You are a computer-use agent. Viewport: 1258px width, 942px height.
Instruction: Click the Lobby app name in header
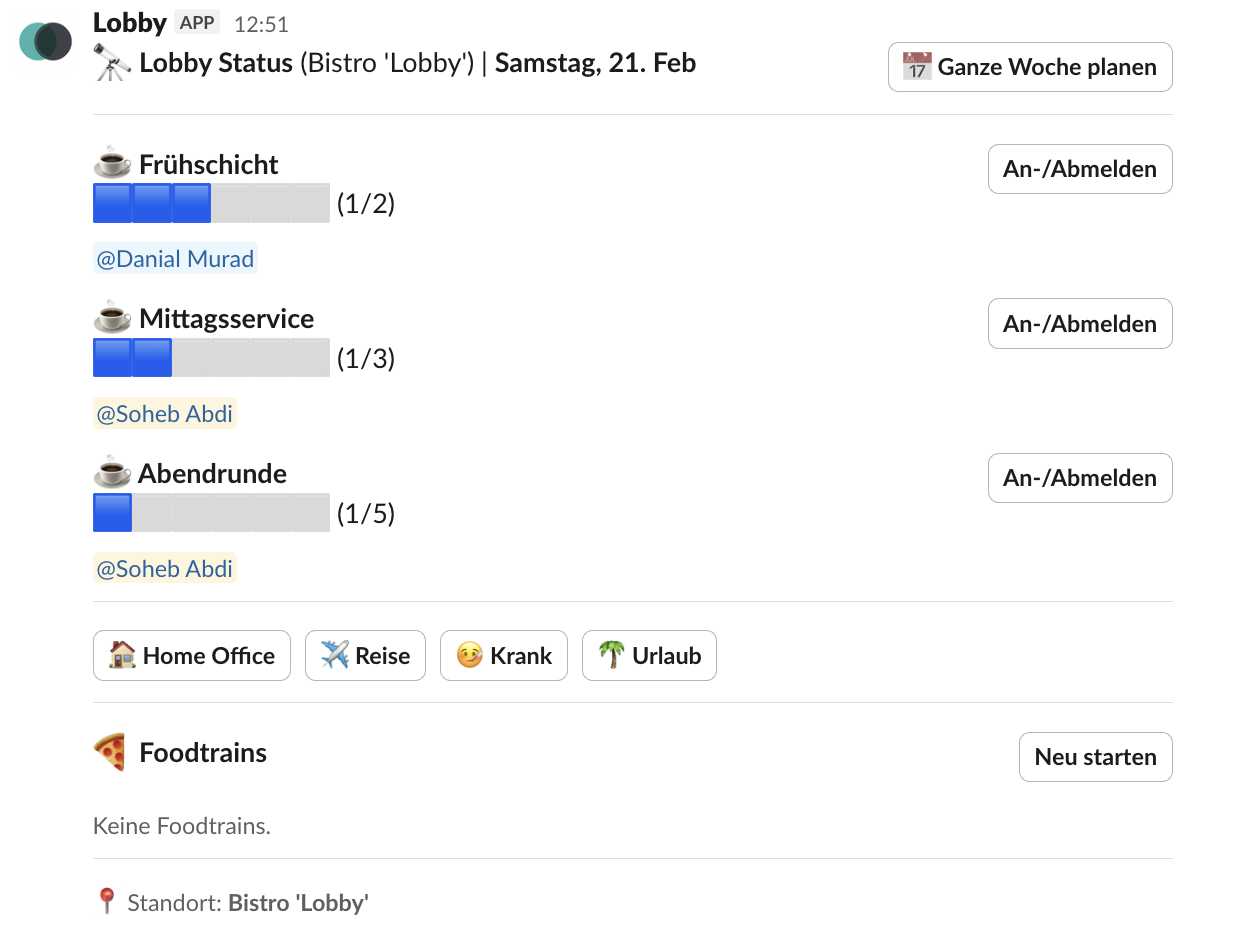[130, 21]
